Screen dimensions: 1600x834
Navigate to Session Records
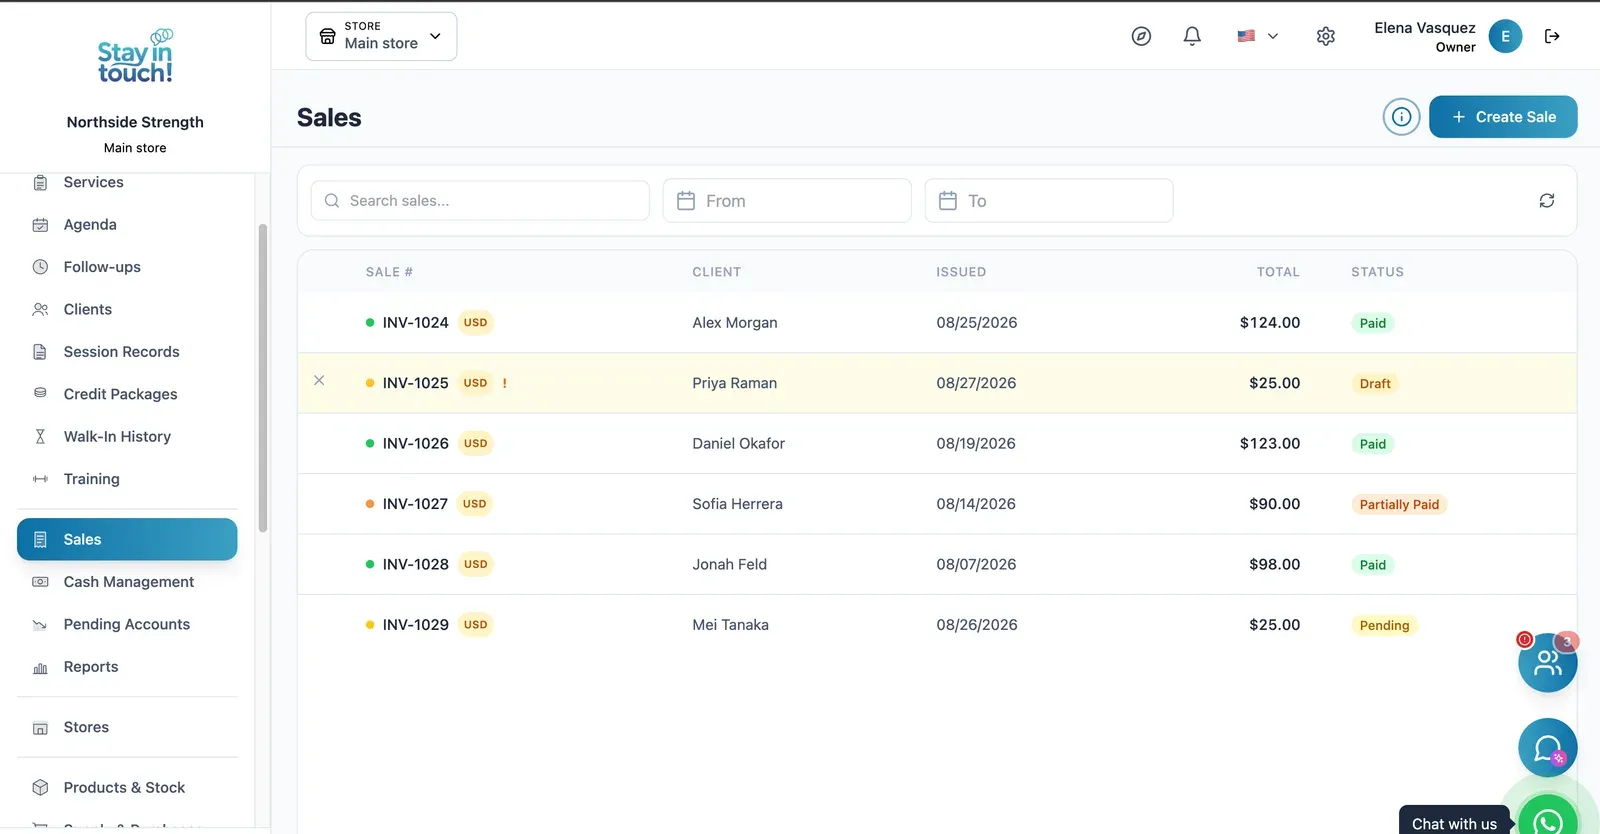click(x=128, y=352)
